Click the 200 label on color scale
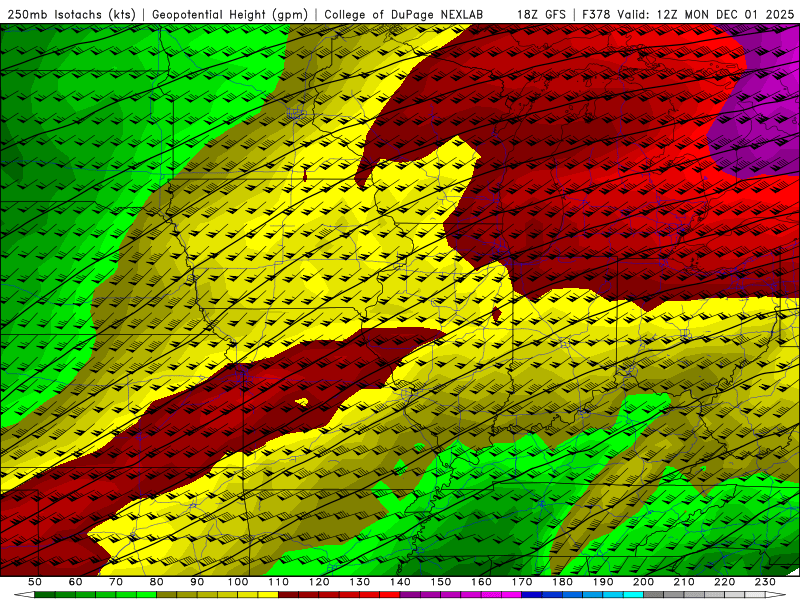 point(643,582)
